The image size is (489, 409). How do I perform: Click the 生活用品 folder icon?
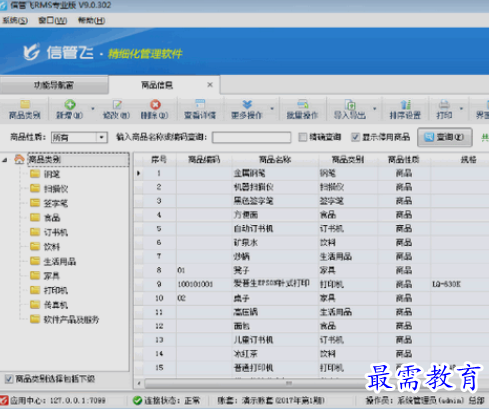pyautogui.click(x=35, y=261)
